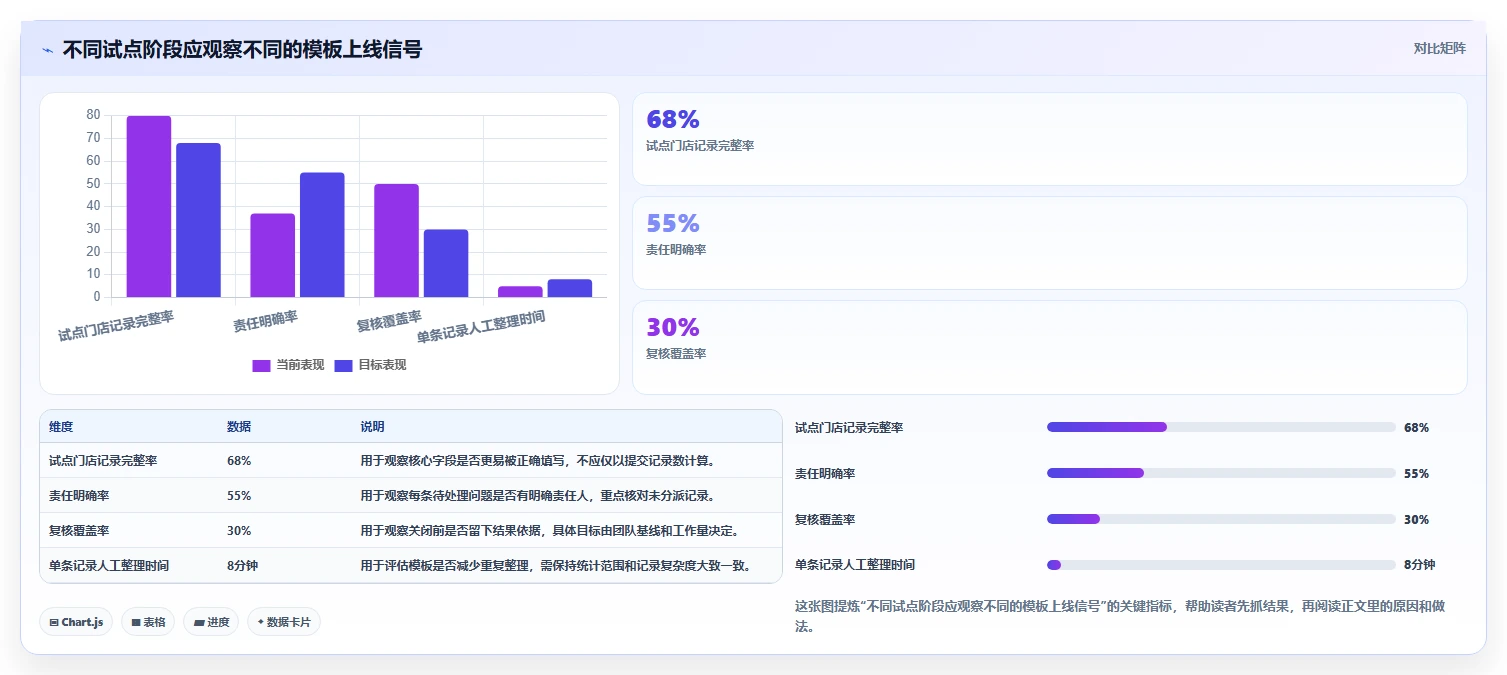Click the Chart.js tag chip
Viewport: 1507px width, 675px height.
76,622
